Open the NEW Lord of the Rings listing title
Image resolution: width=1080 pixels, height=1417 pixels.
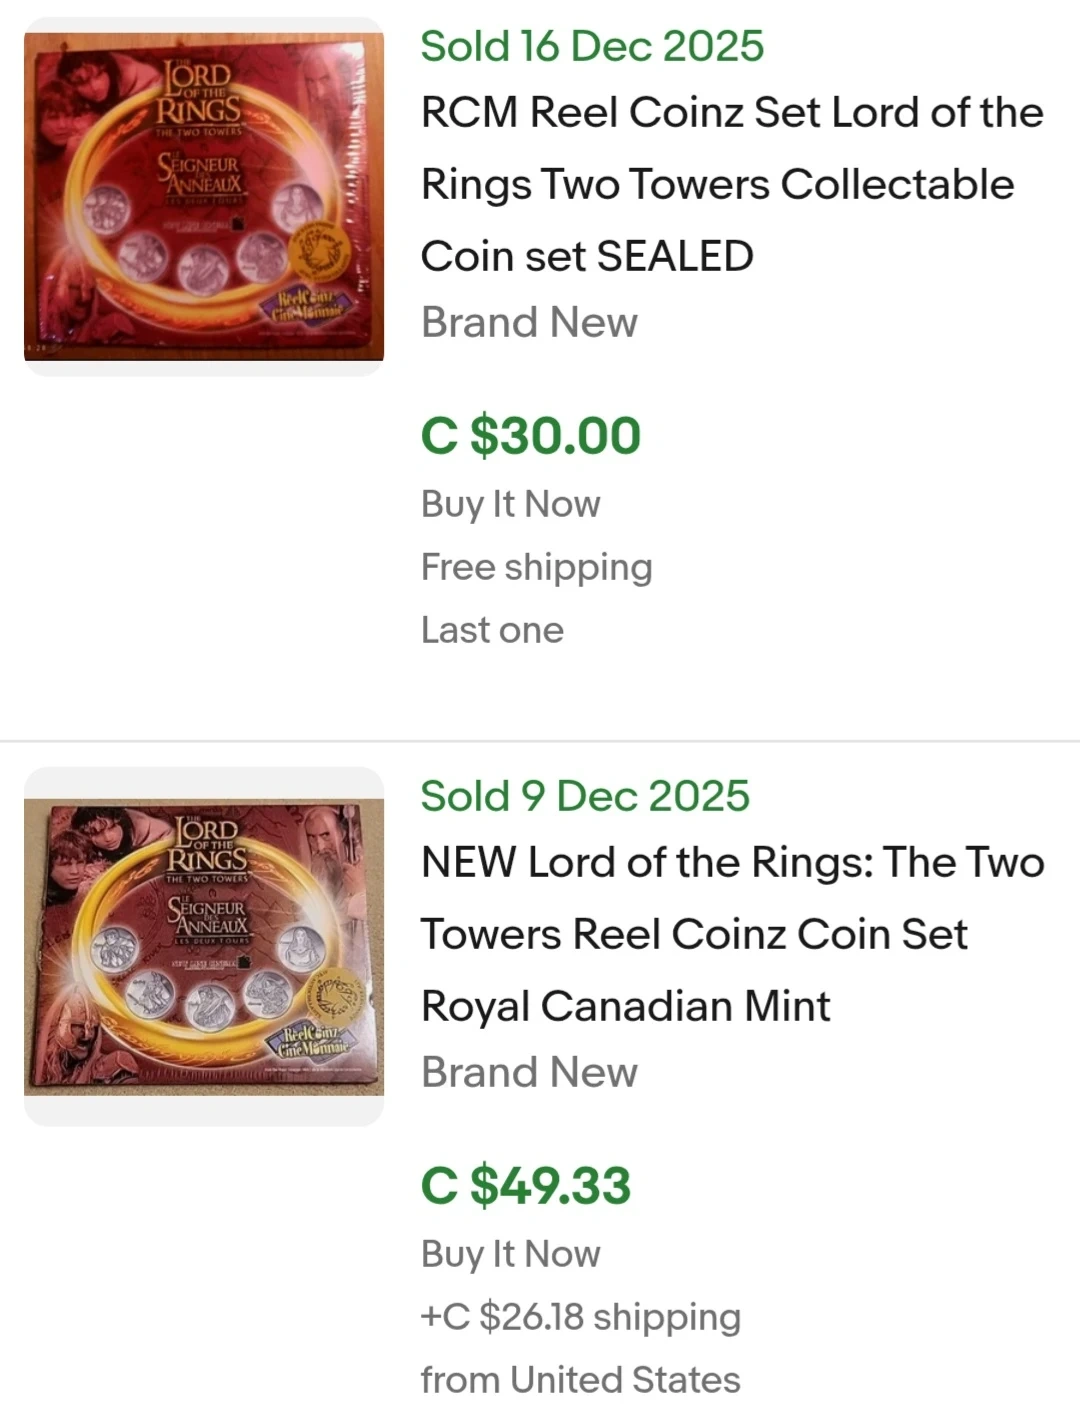coord(732,934)
